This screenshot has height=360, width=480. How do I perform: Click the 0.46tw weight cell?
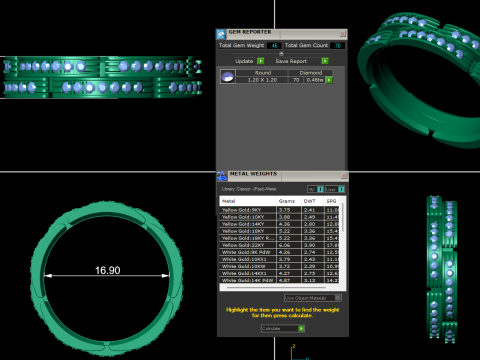click(315, 80)
